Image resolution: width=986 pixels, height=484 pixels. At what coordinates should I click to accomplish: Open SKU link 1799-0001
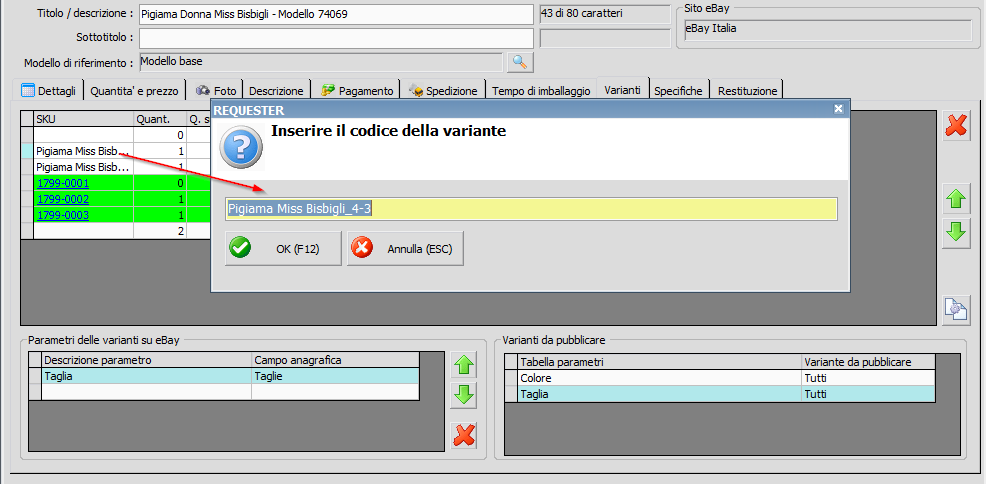pyautogui.click(x=63, y=184)
